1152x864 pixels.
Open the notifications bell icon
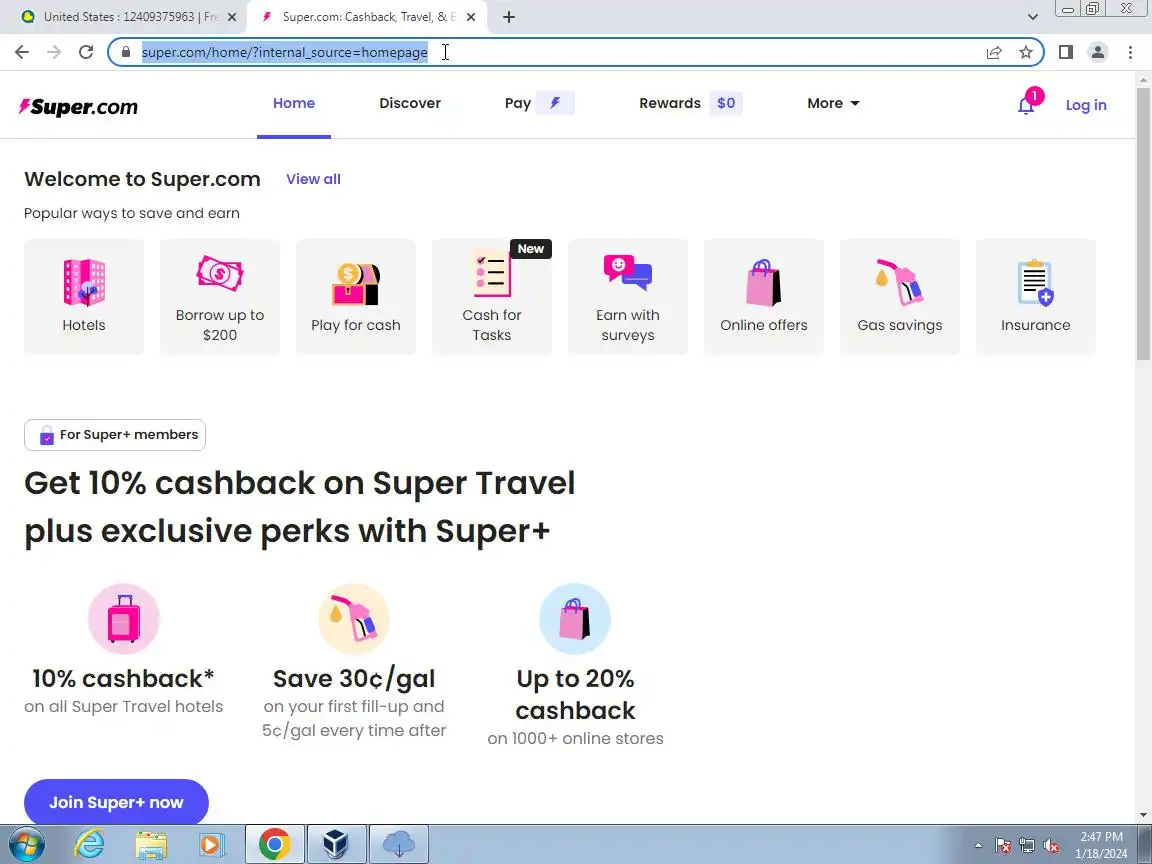(x=1026, y=105)
